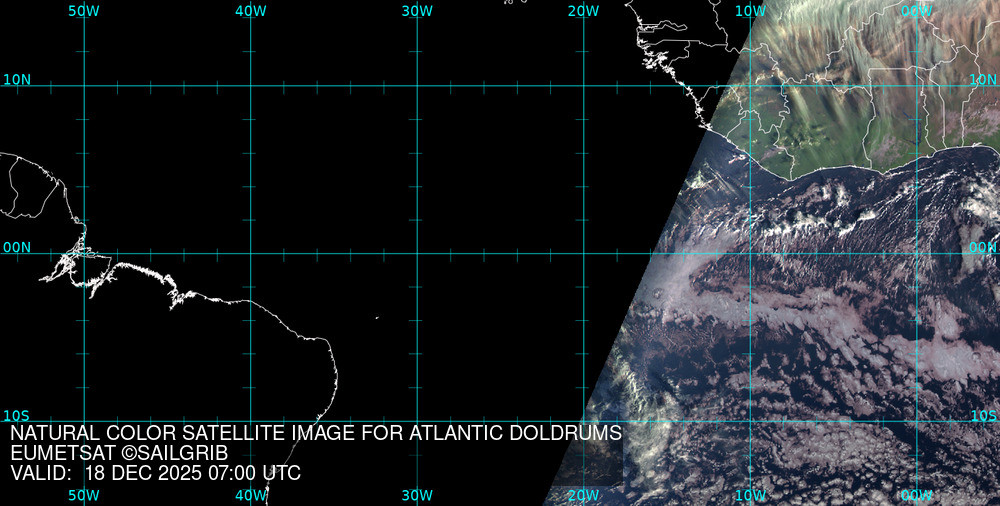Image resolution: width=1000 pixels, height=506 pixels.
Task: Click the 40W and 10S gridline intersection
Action: pyautogui.click(x=250, y=421)
